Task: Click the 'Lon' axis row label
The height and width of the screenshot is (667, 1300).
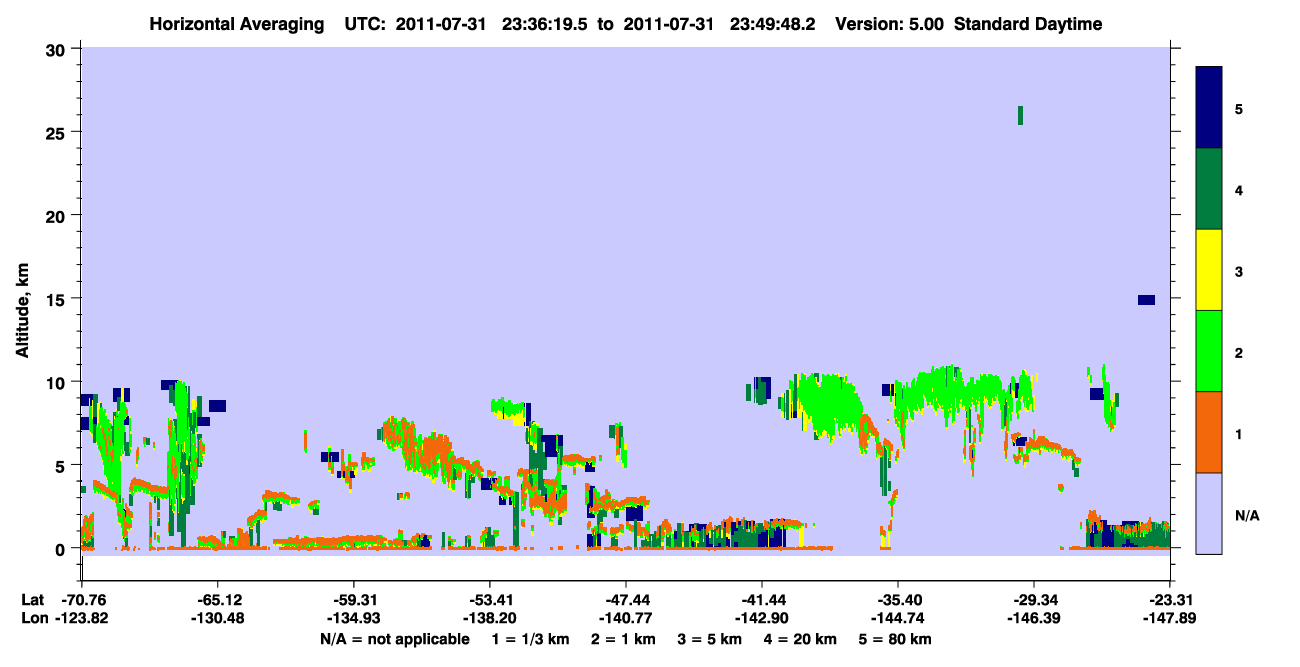Action: coord(33,618)
